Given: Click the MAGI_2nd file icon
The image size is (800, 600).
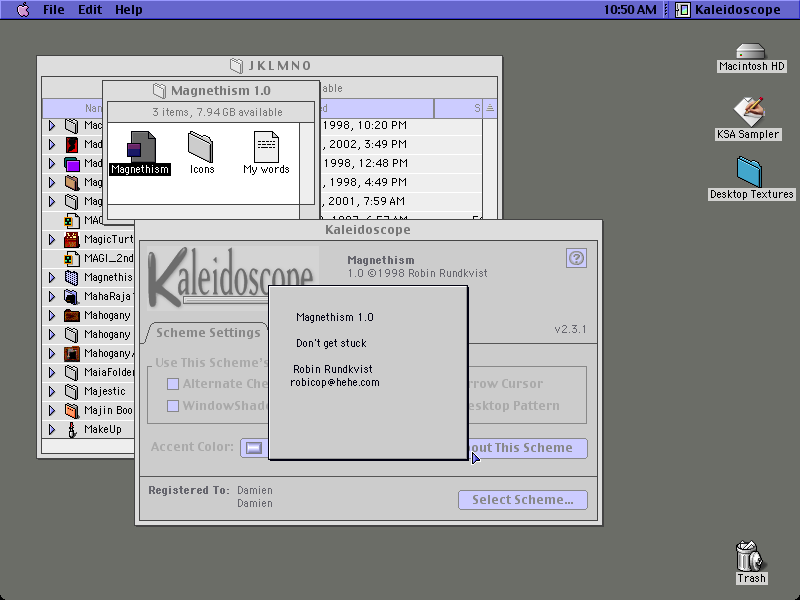Looking at the screenshot, I should (71, 258).
